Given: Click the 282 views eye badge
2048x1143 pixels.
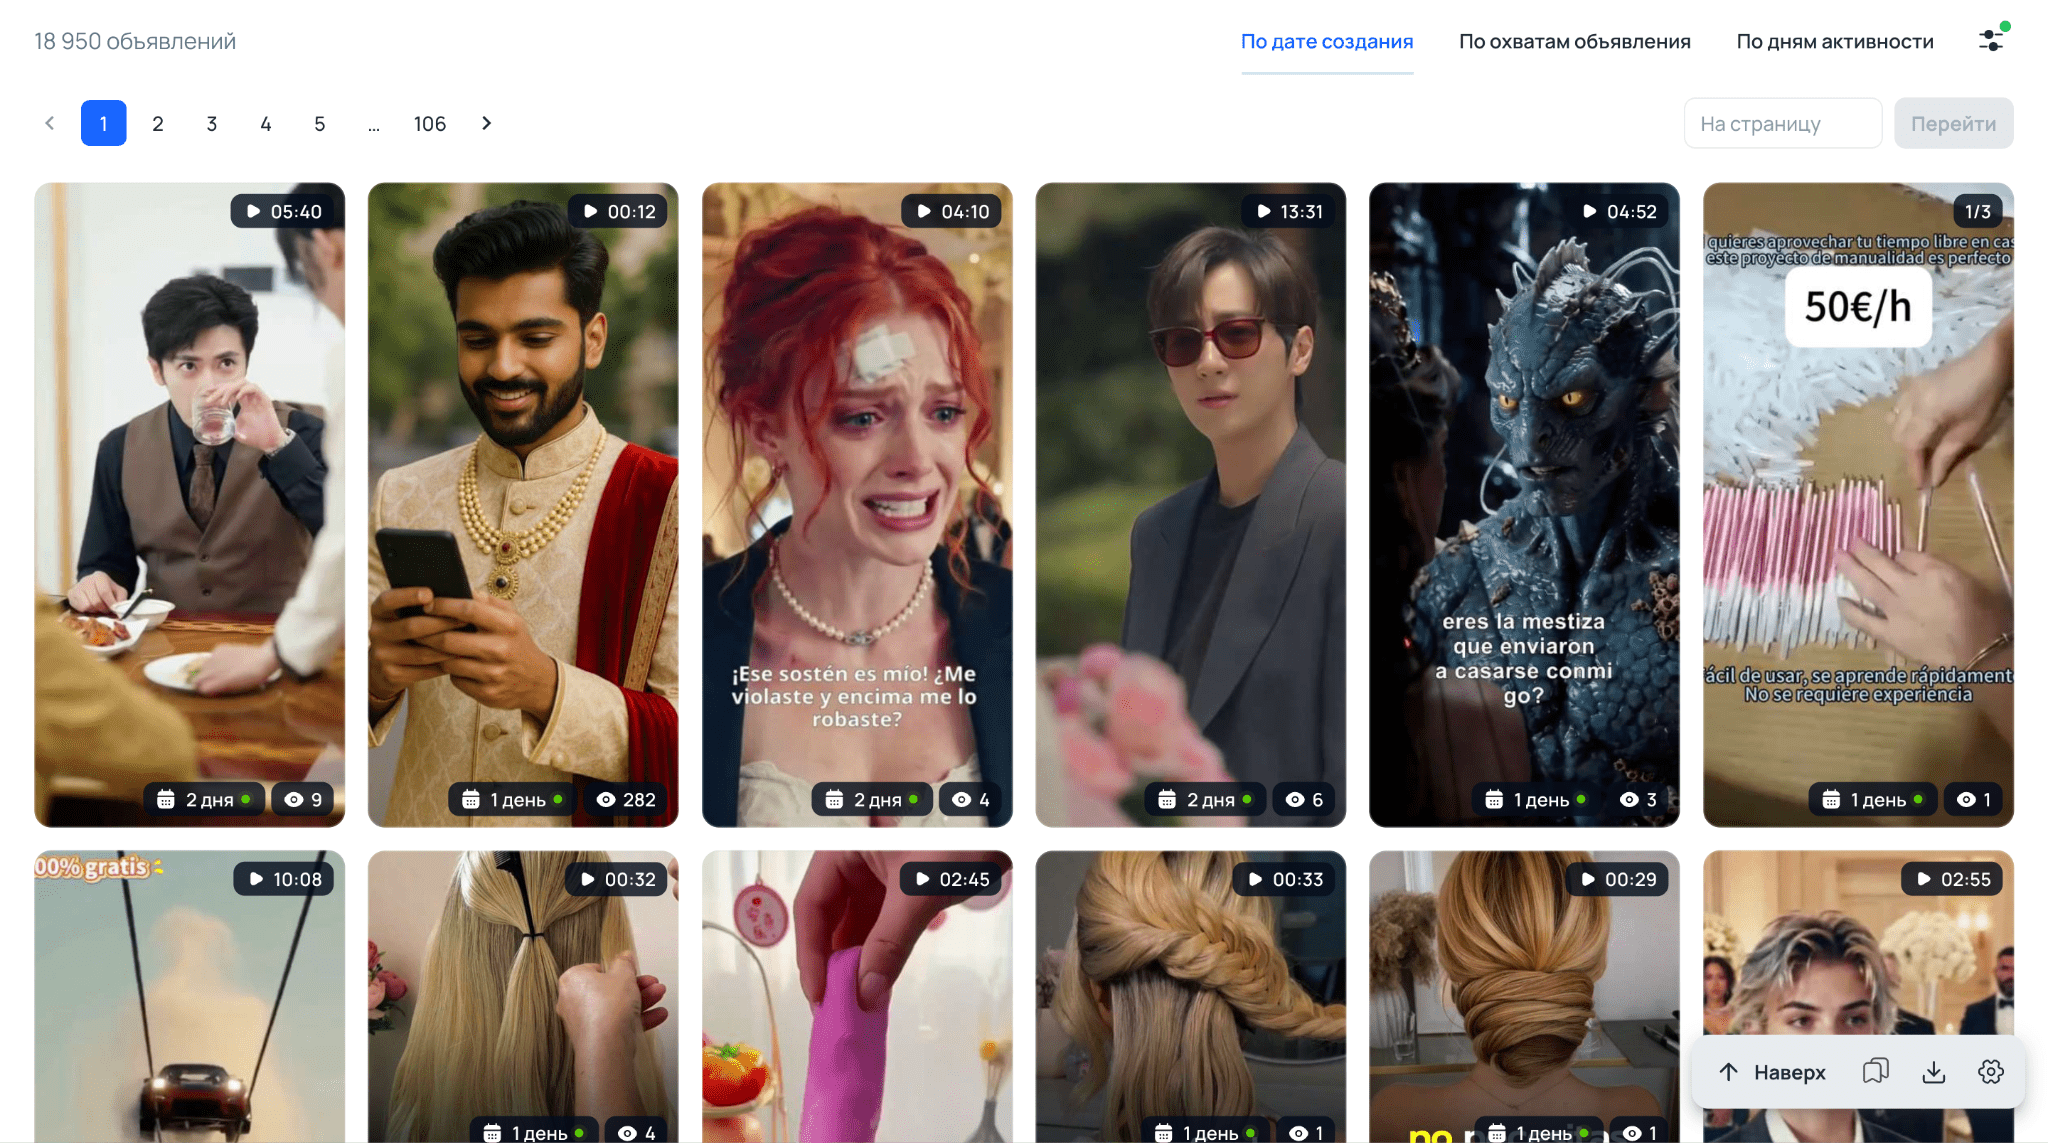Looking at the screenshot, I should [626, 799].
